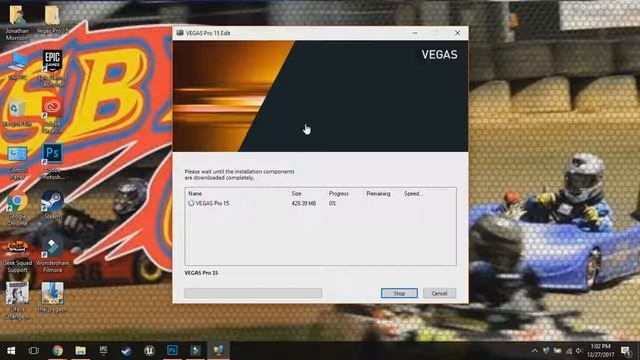
Task: Click the VEGAS Pro 15 label under the download list
Action: click(x=201, y=273)
